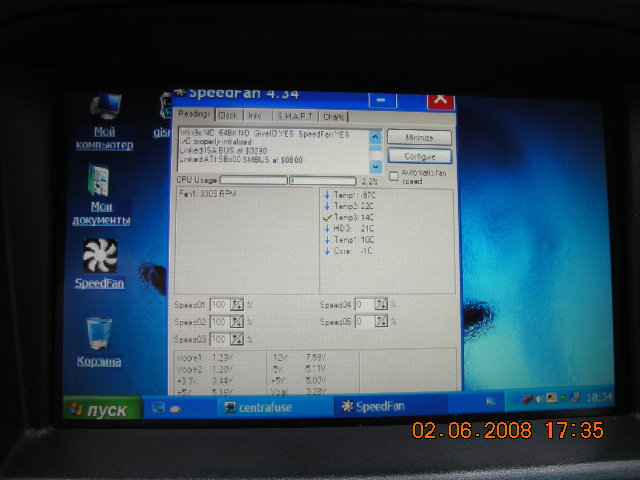Viewport: 640px width, 480px height.
Task: Click the Speed03 value field
Action: (220, 339)
